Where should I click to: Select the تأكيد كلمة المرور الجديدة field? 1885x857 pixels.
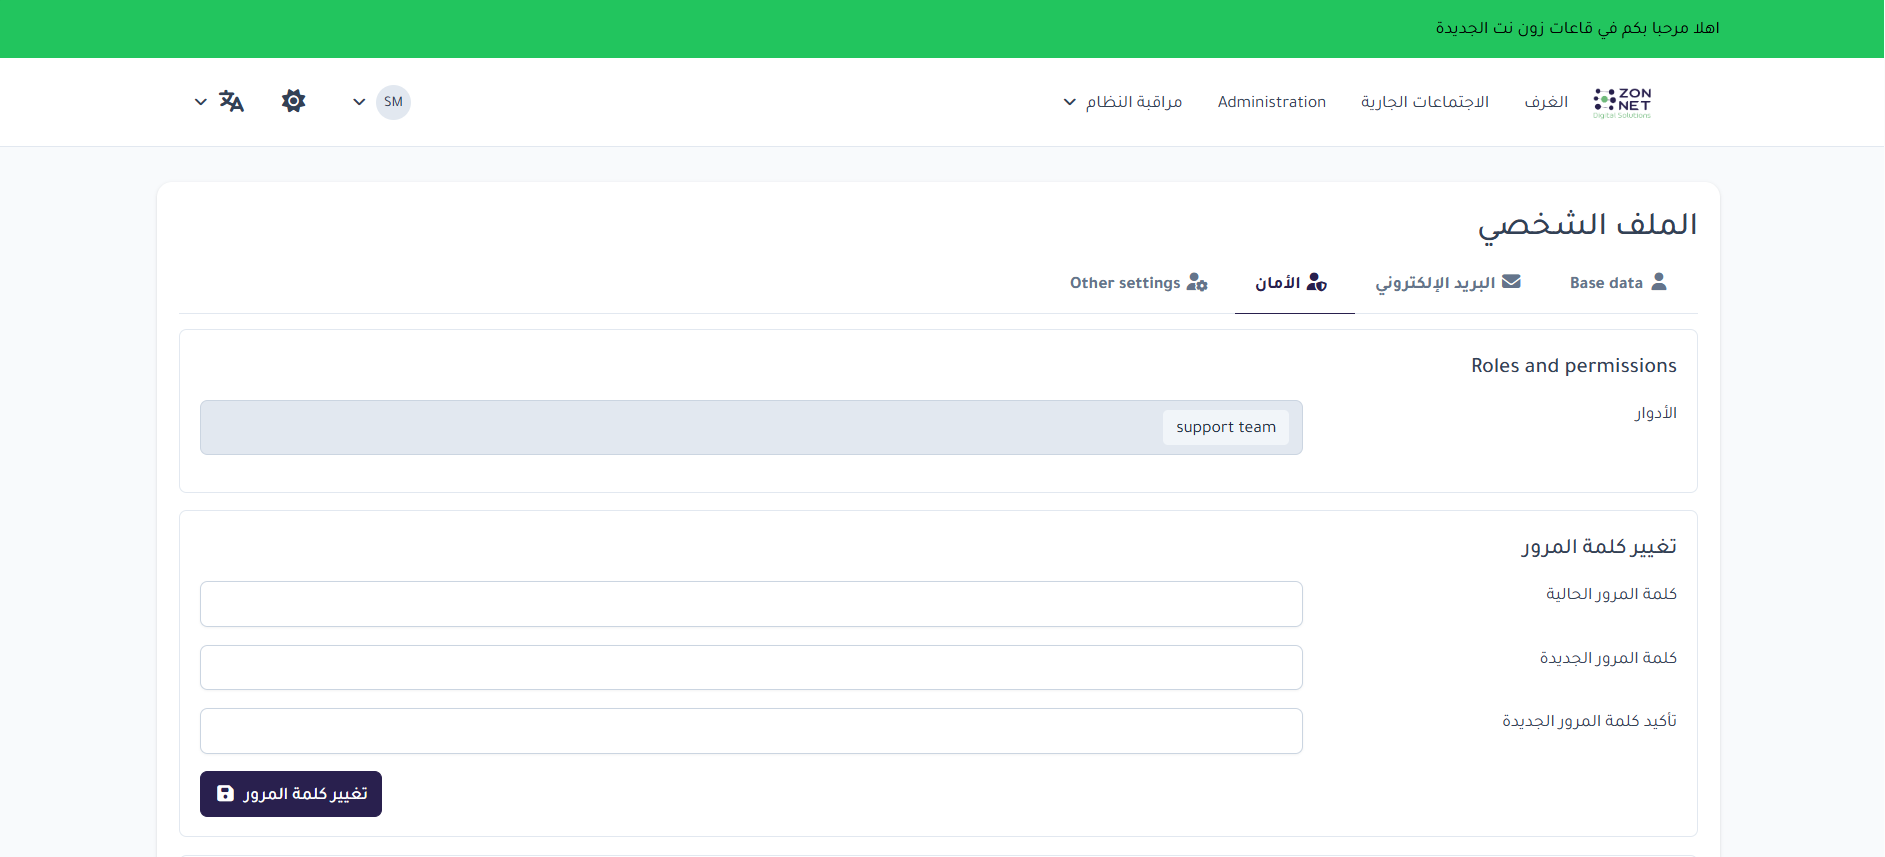point(751,731)
